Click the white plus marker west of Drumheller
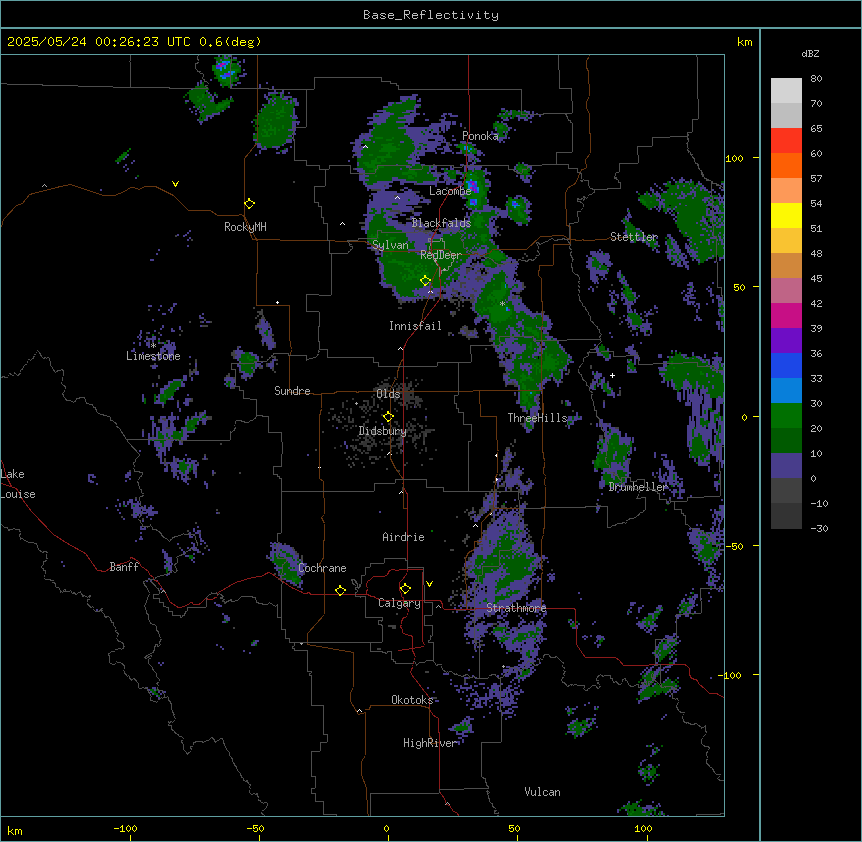 point(612,375)
